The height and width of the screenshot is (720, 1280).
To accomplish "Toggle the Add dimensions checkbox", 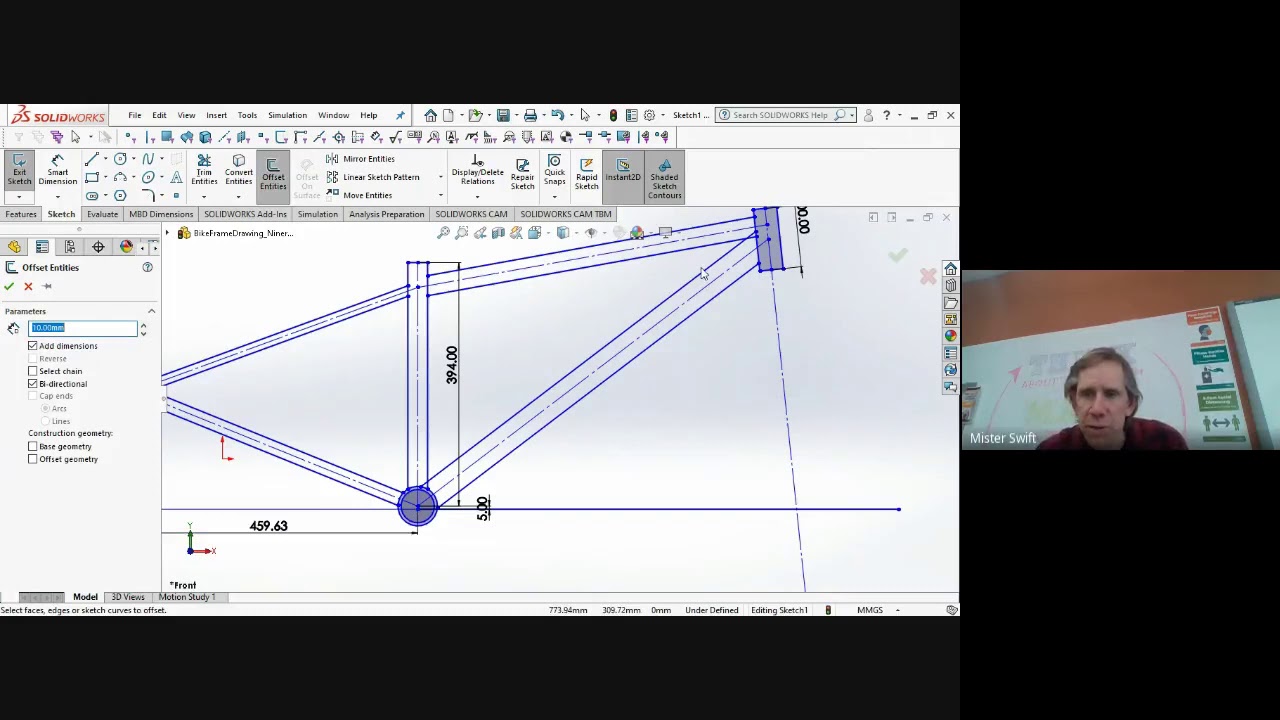I will click(33, 346).
